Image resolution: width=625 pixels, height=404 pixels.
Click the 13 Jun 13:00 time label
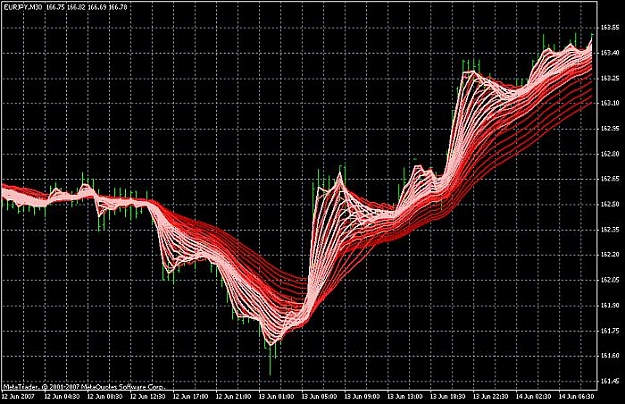[x=405, y=397]
